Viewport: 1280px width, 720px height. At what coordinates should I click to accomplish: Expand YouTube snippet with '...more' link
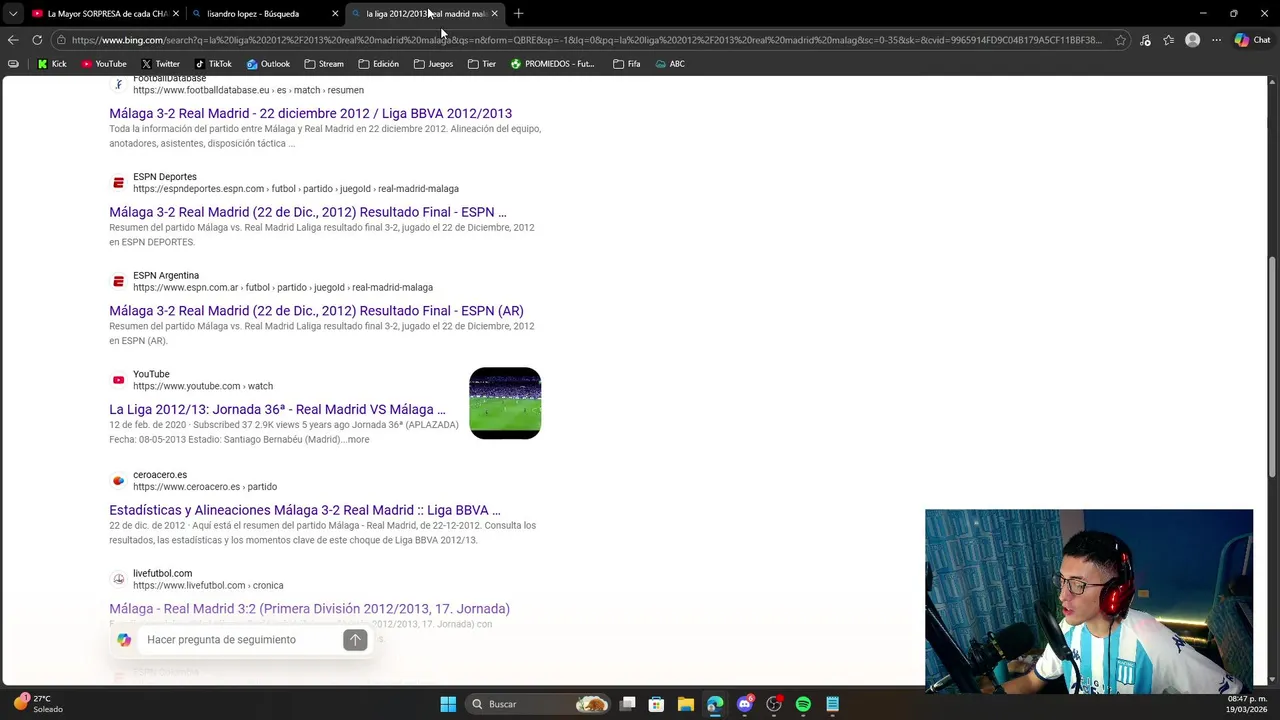pos(357,439)
